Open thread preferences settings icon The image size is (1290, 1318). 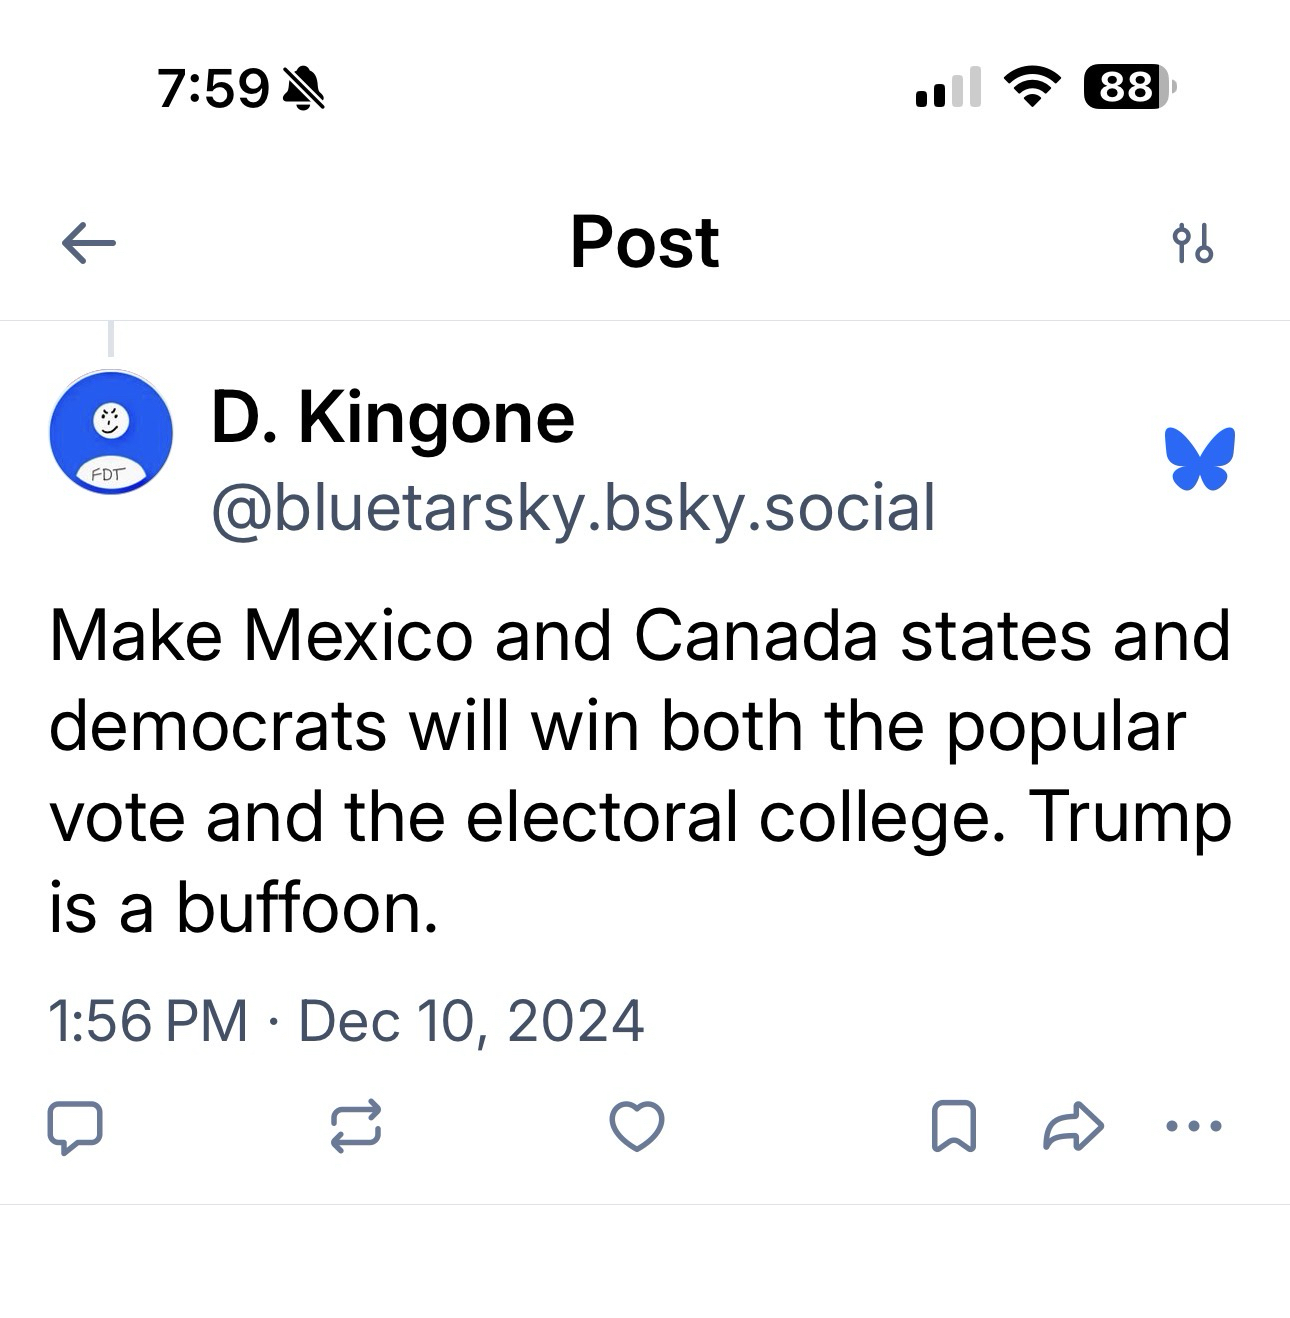[x=1192, y=243]
